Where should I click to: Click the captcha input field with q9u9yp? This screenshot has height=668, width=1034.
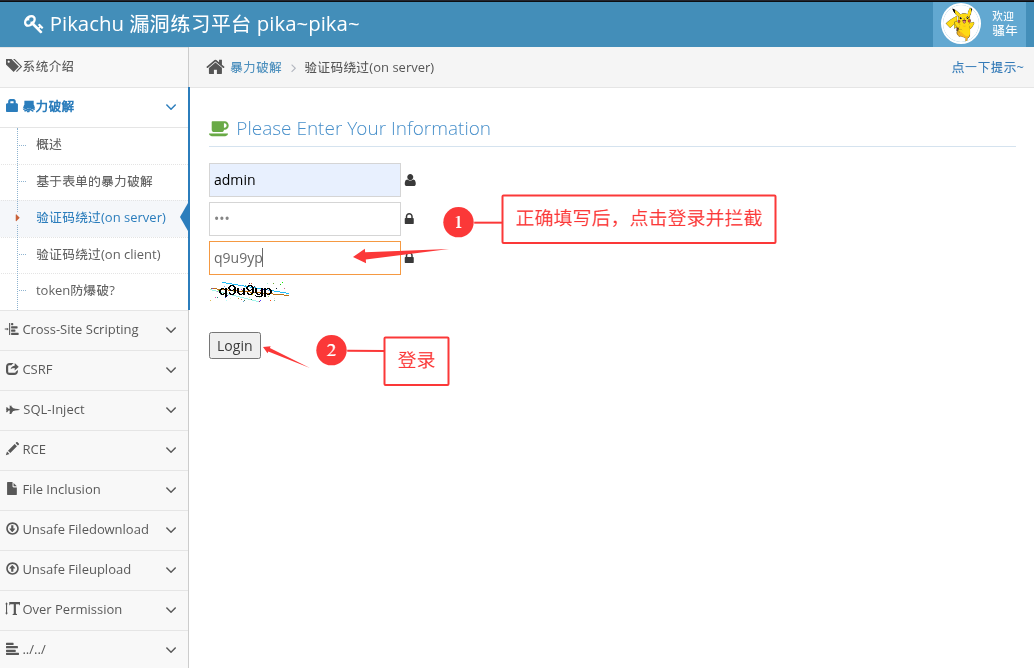pos(305,258)
